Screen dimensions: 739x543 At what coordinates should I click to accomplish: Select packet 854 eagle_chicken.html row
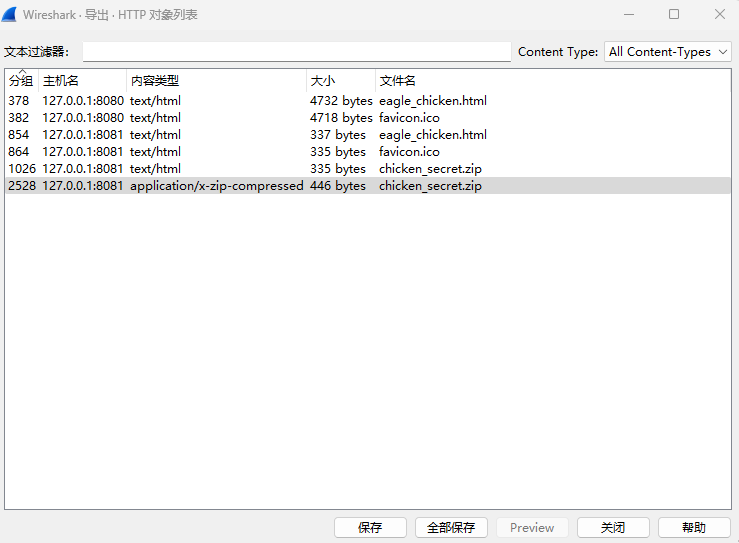[x=368, y=134]
